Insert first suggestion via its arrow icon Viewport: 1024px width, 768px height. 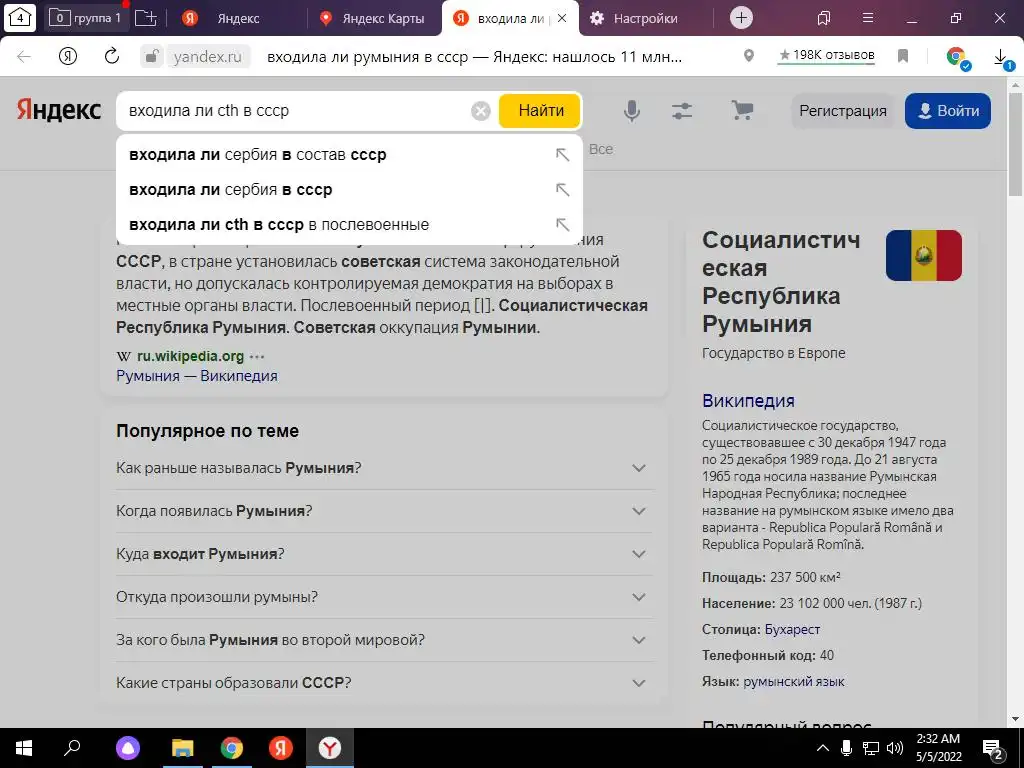pyautogui.click(x=562, y=155)
